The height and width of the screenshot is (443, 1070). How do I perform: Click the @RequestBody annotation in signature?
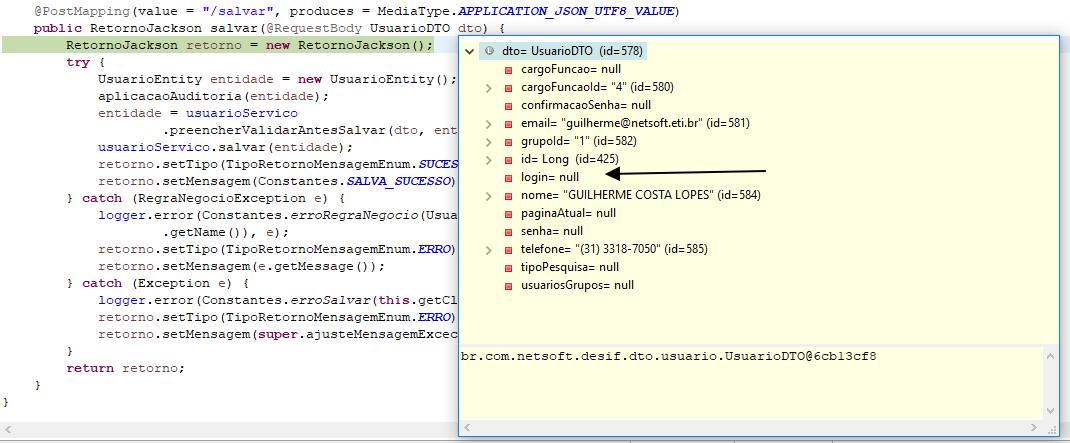[x=314, y=29]
